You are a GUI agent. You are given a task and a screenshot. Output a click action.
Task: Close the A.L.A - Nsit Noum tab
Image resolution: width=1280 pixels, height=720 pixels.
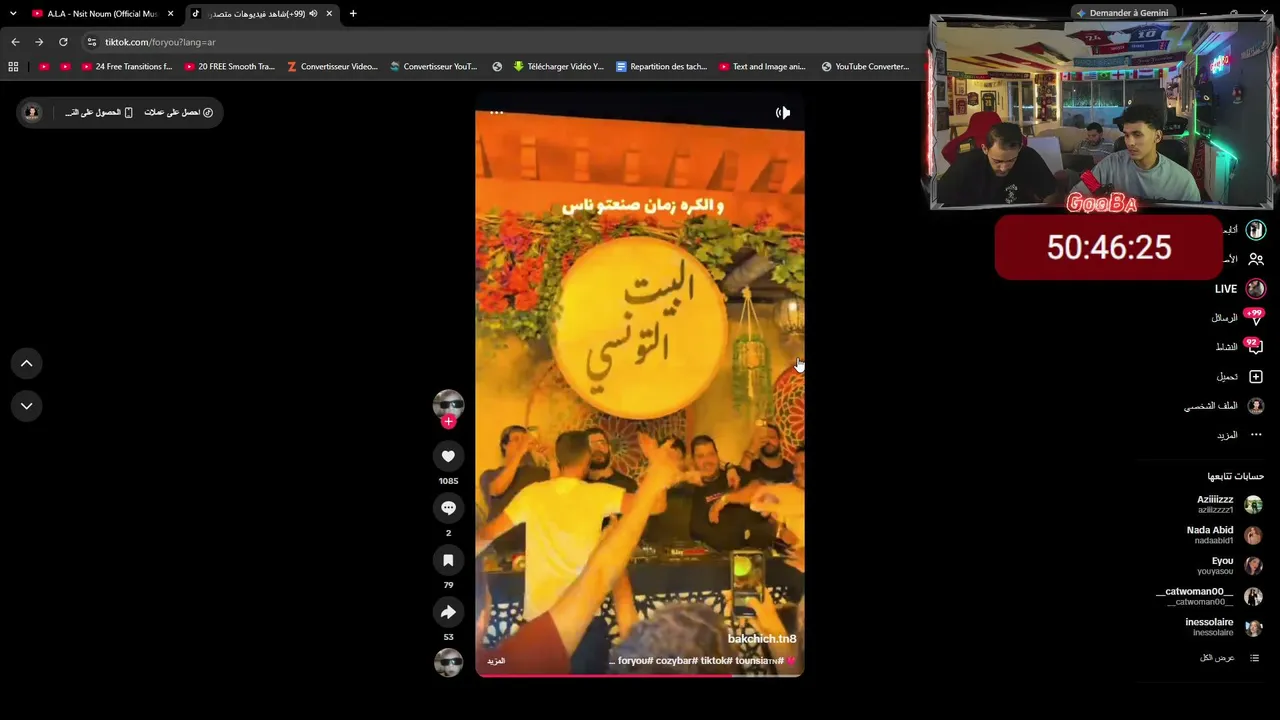171,14
